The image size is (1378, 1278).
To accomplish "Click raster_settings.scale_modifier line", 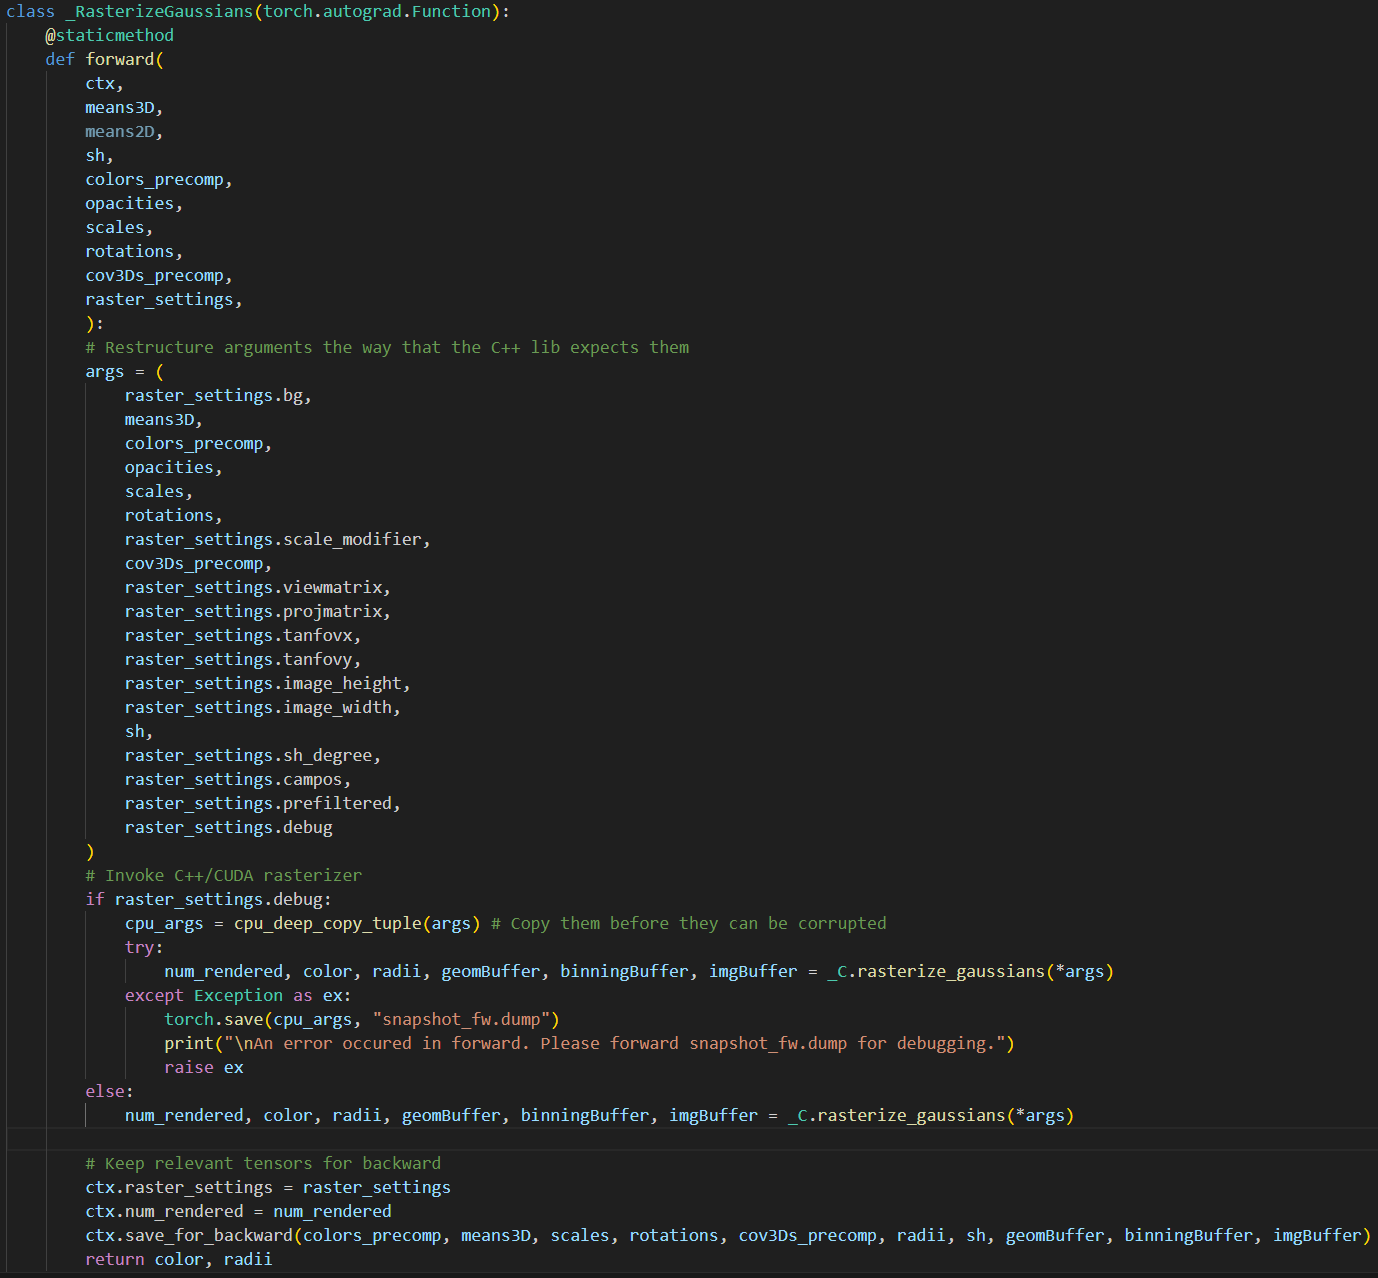I will tap(277, 540).
